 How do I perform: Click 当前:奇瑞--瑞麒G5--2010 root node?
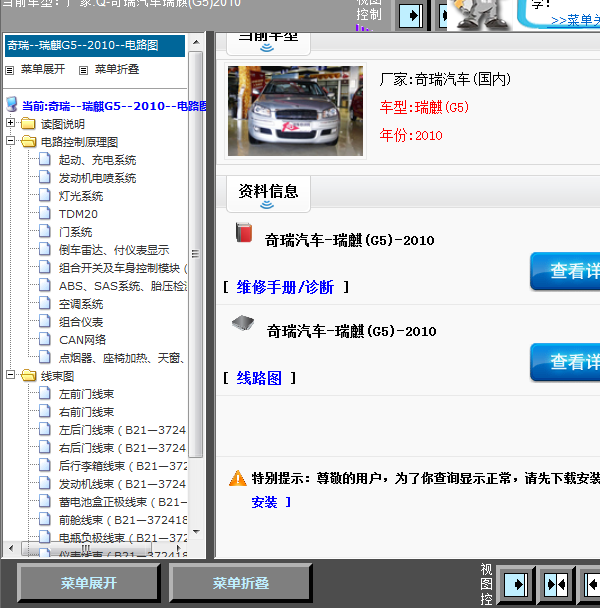pos(114,106)
